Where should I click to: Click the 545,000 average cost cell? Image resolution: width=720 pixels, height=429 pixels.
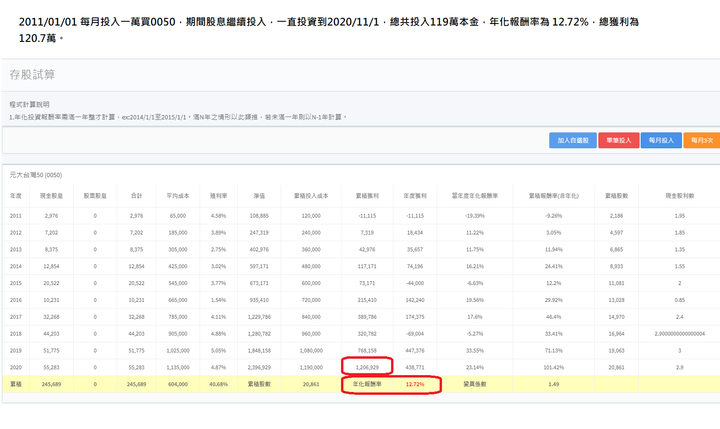click(178, 283)
